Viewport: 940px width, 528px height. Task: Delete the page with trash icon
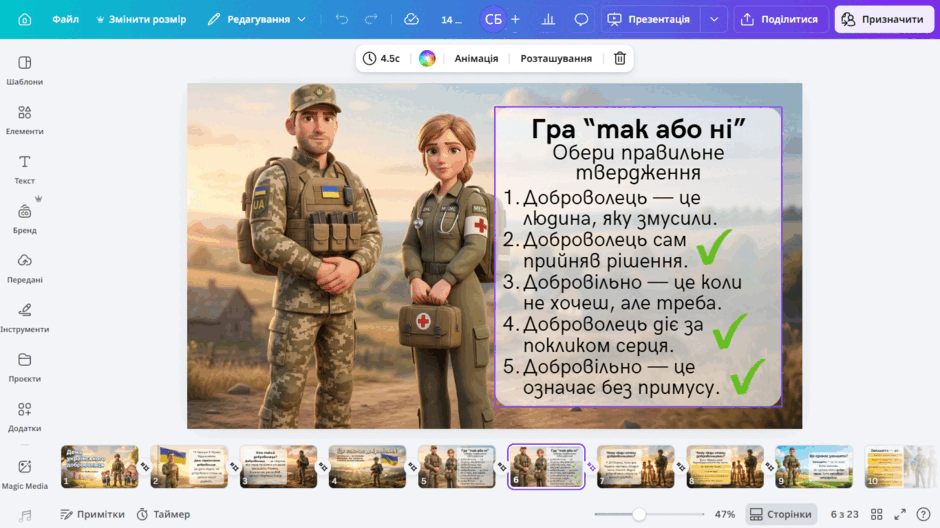(620, 58)
